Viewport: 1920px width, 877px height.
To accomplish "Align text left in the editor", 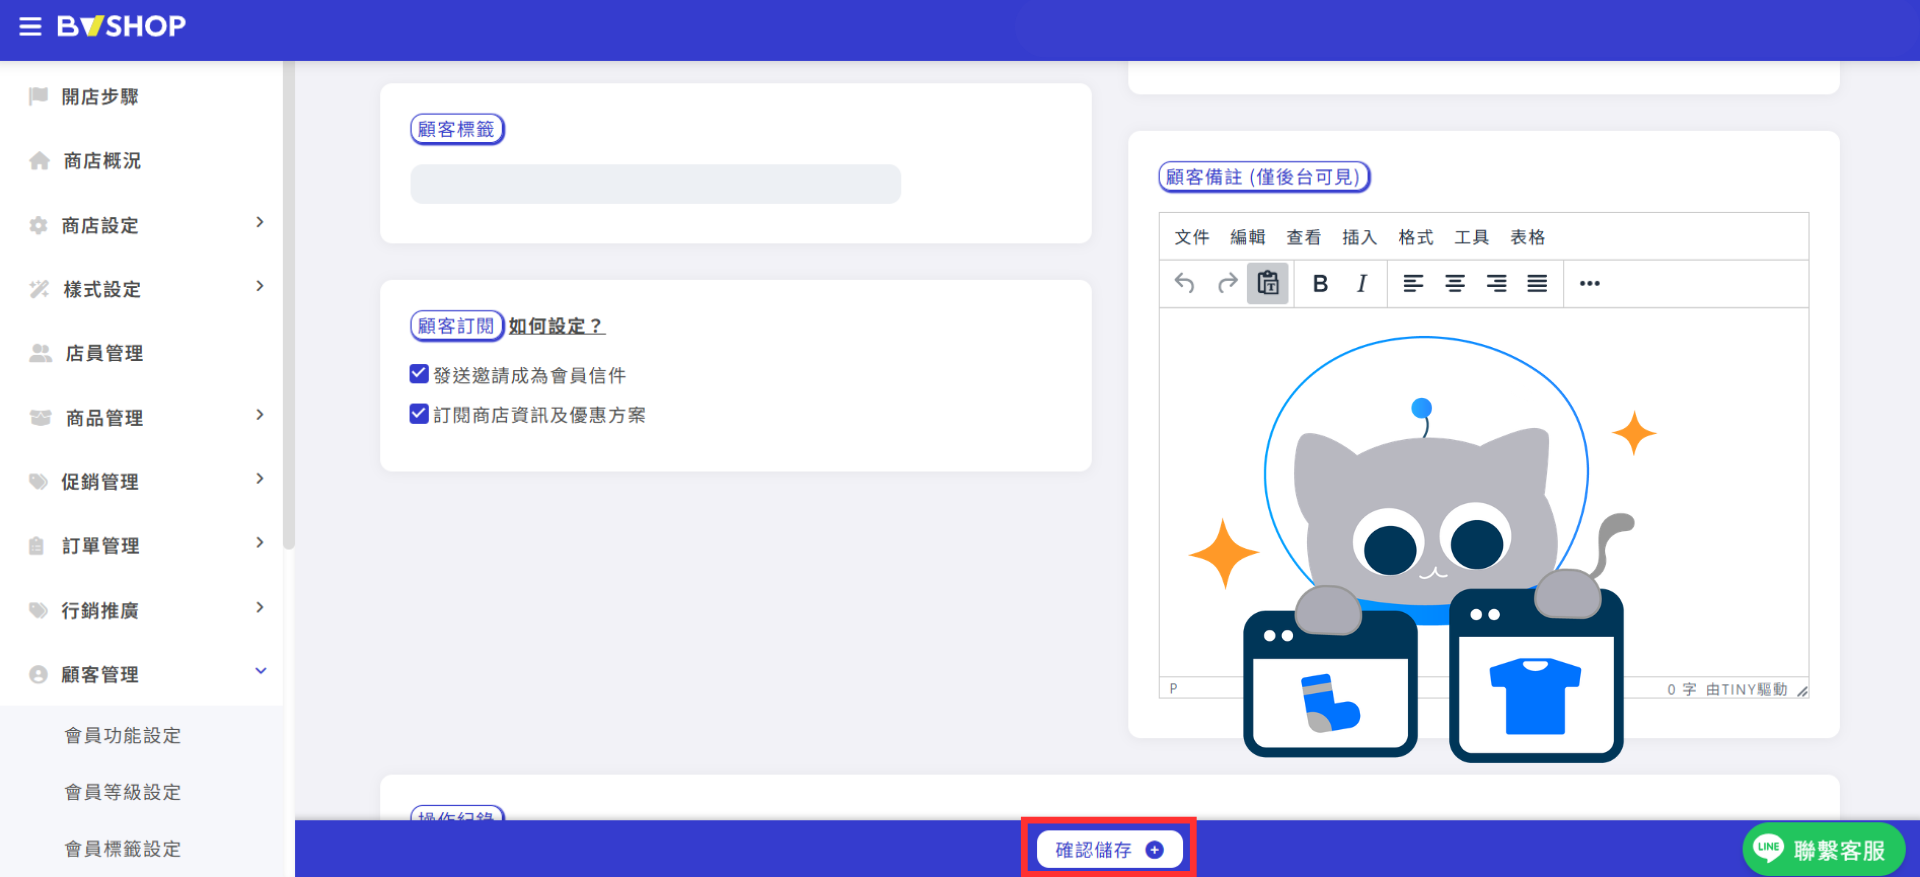I will [x=1413, y=284].
